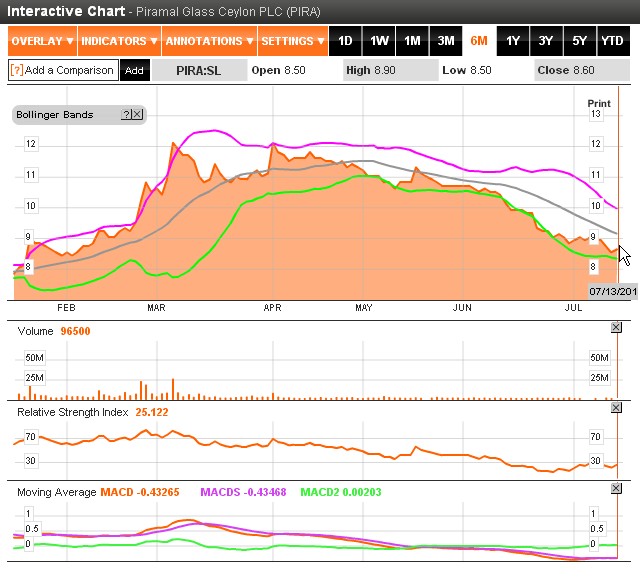The height and width of the screenshot is (581, 641).
Task: Open the SETTINGS dropdown menu
Action: pos(293,41)
